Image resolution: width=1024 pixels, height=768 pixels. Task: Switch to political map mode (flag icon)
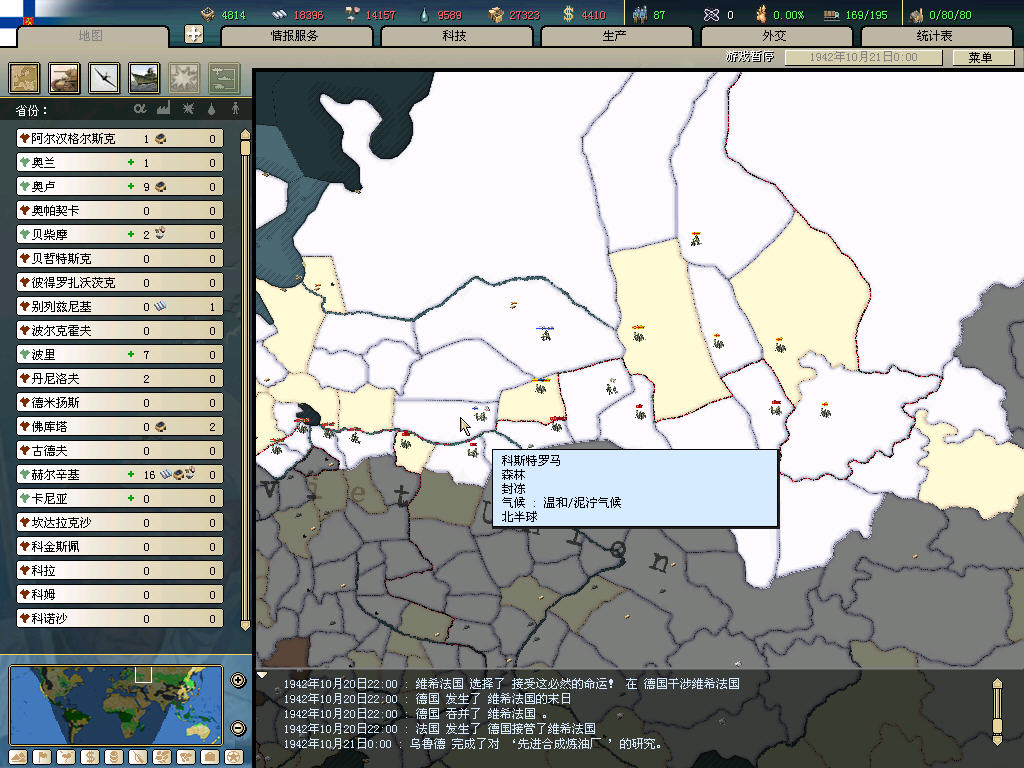(x=42, y=757)
